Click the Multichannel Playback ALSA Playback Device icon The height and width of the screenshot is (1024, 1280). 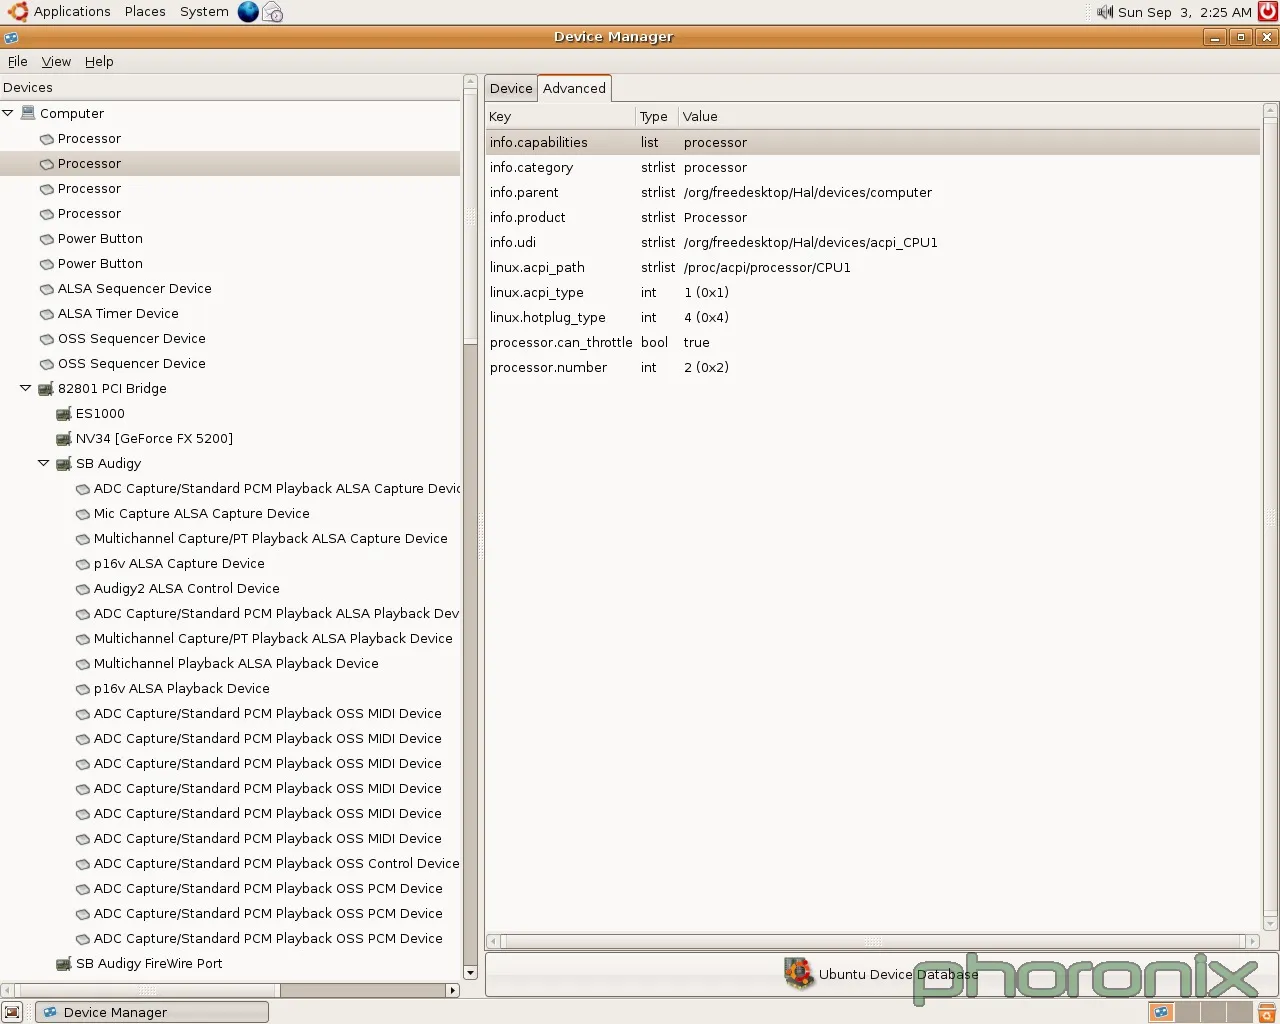[x=83, y=664]
